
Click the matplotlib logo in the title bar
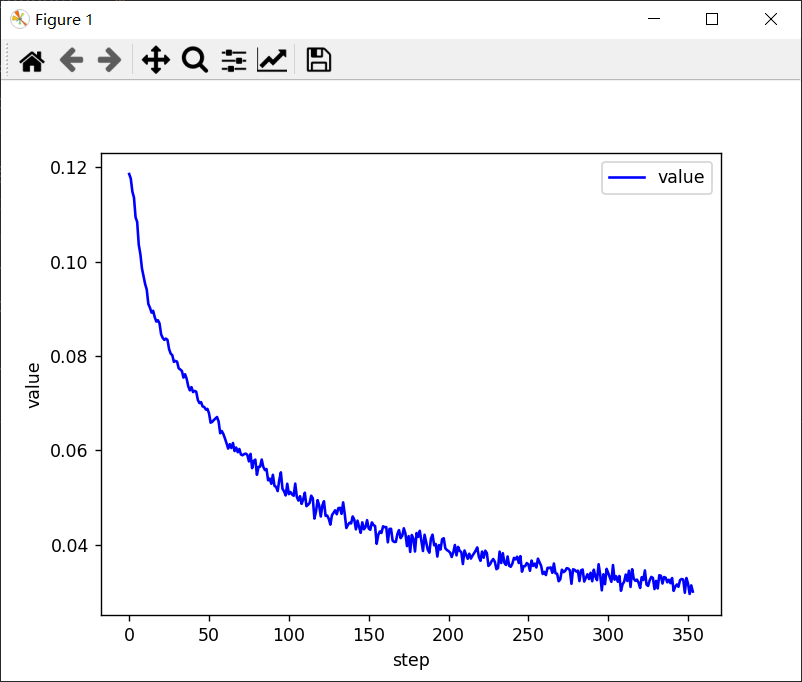click(x=18, y=18)
